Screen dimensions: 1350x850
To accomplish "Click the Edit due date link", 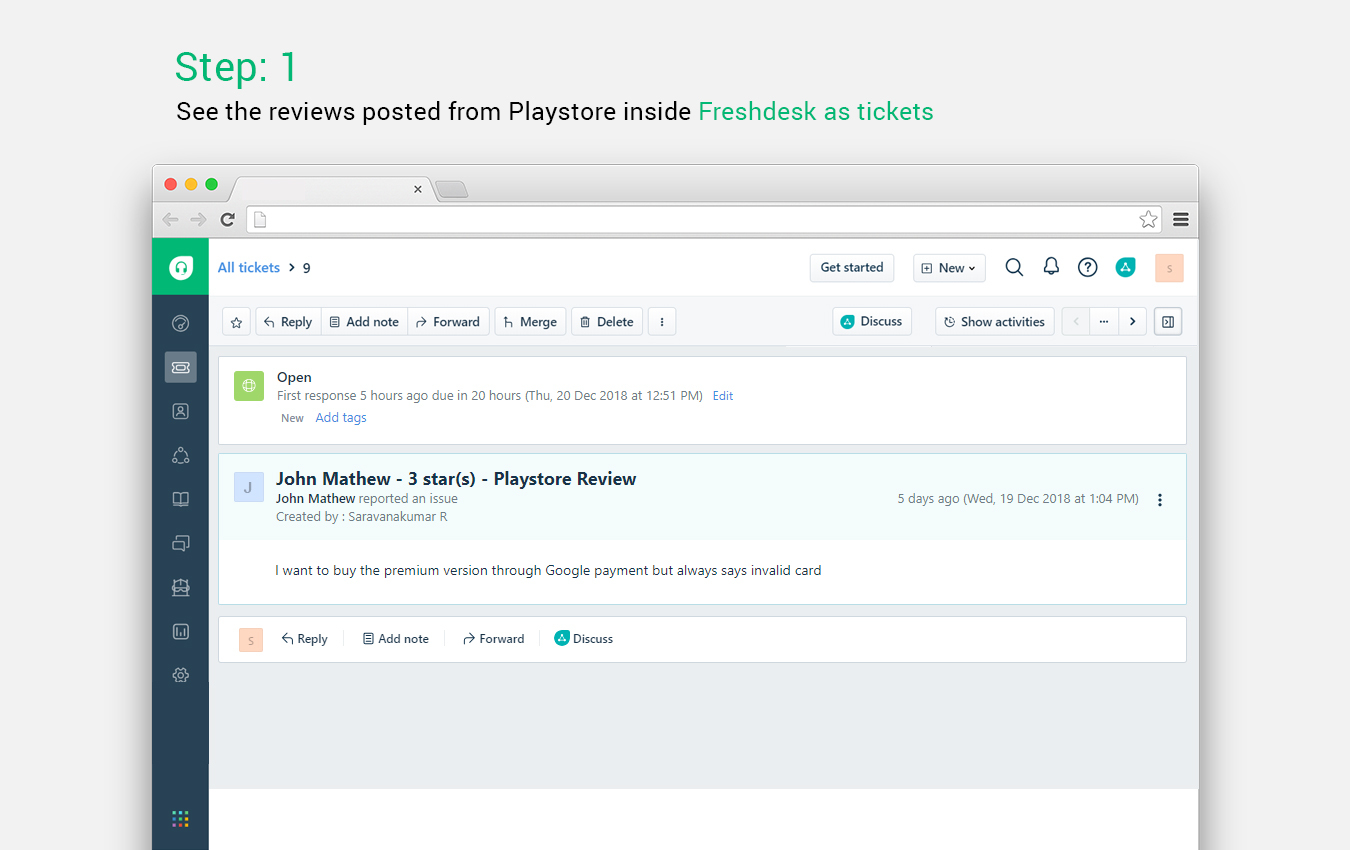I will [x=723, y=396].
